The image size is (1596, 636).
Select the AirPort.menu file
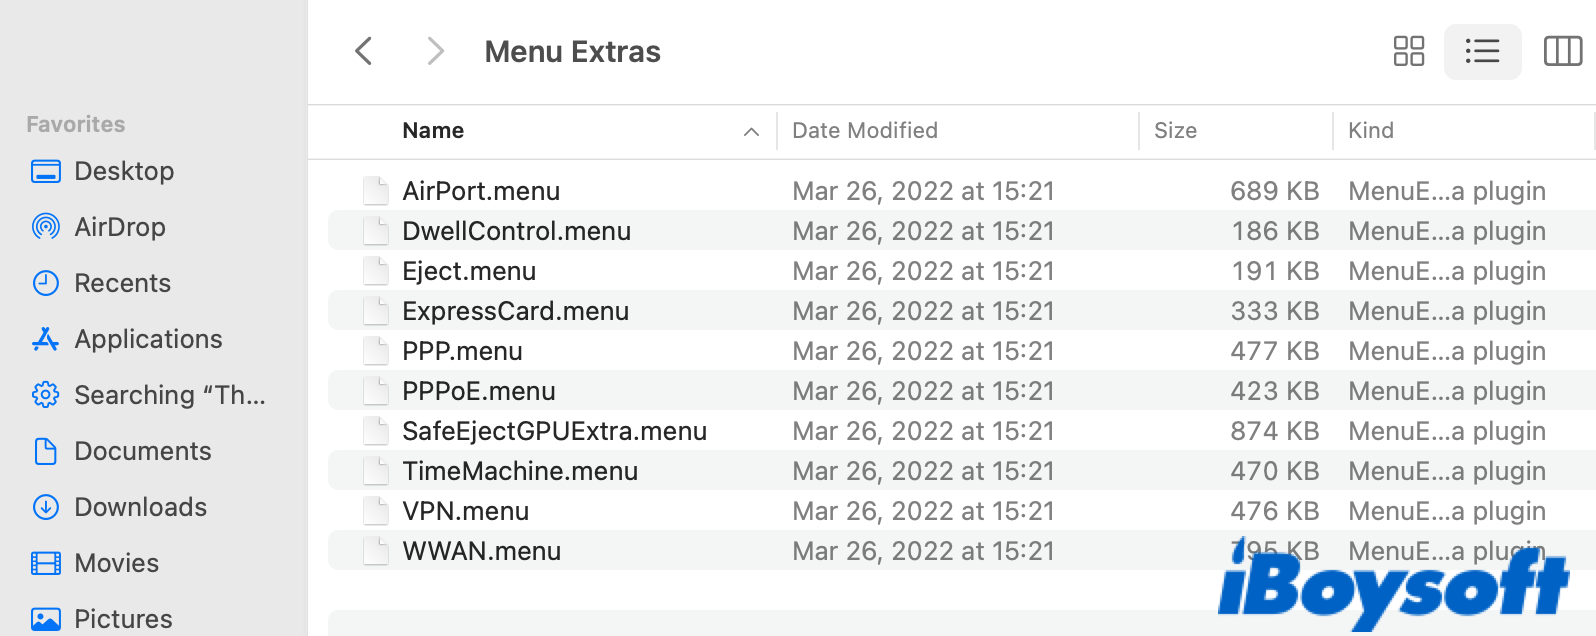tap(481, 191)
